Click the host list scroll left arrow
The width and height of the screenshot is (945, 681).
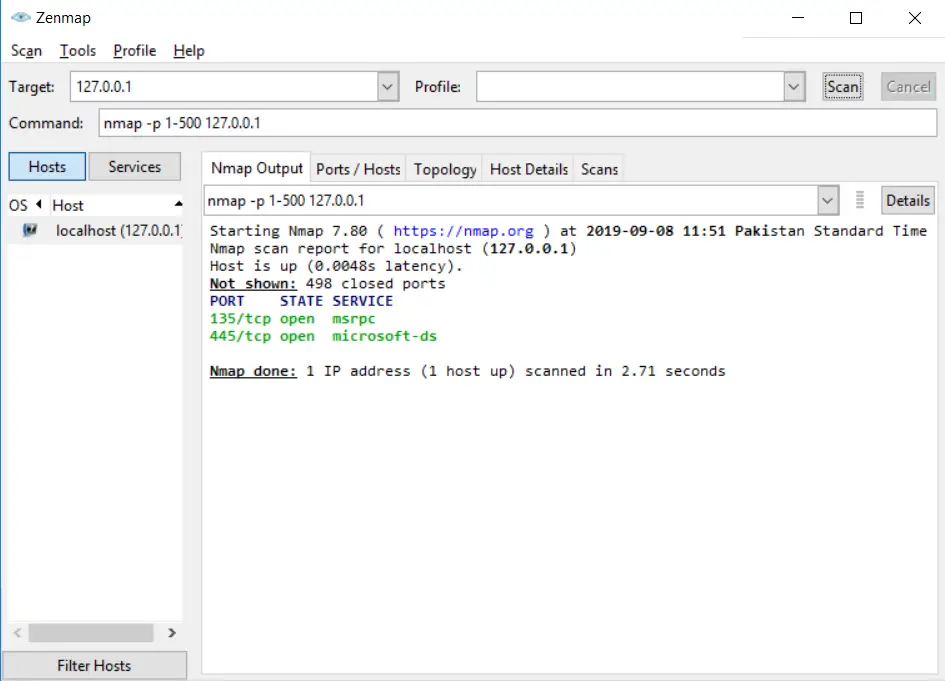click(x=17, y=633)
